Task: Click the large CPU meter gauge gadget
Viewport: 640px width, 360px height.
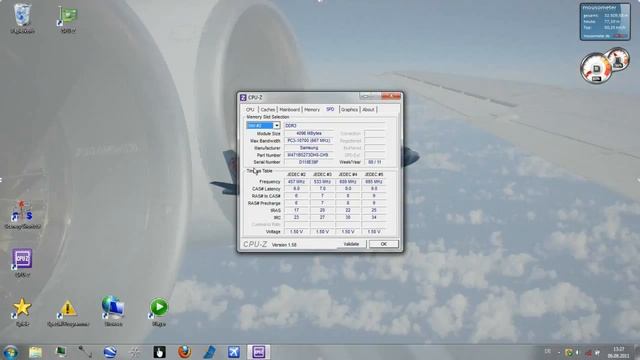Action: point(596,69)
